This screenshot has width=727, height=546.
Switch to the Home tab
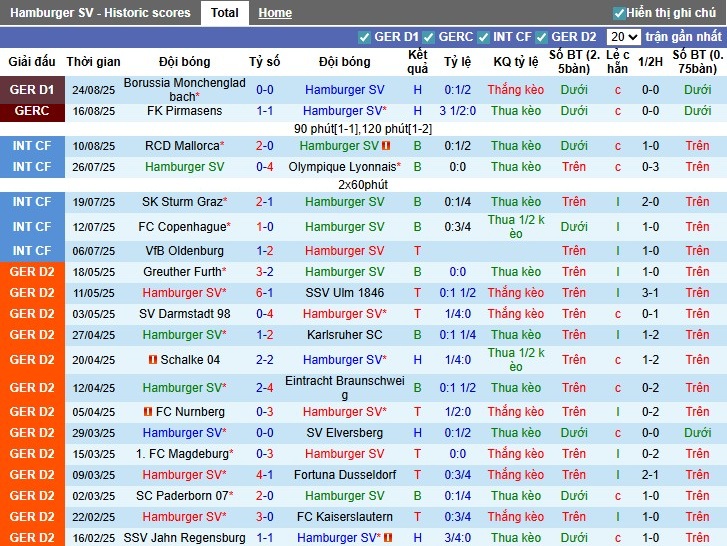click(x=275, y=13)
